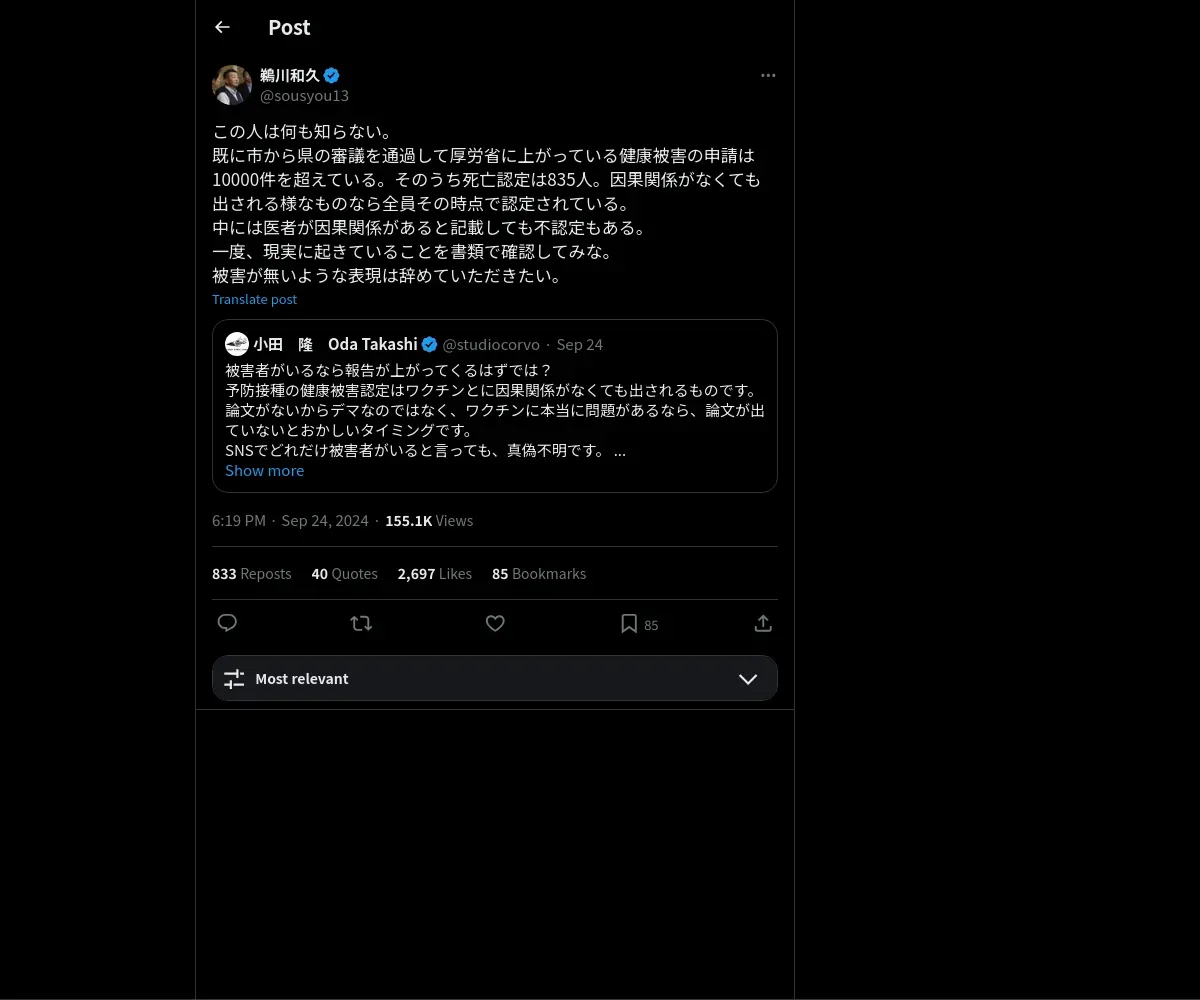Click the verified badge next to 鵜川和久
Screen dimensions: 1200x1000
tap(332, 75)
